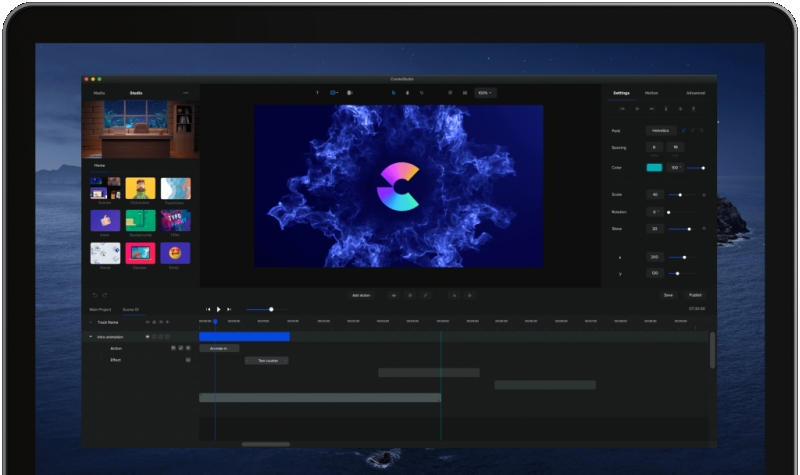Select the pointer cursor tool
This screenshot has width=800, height=475.
tap(393, 93)
